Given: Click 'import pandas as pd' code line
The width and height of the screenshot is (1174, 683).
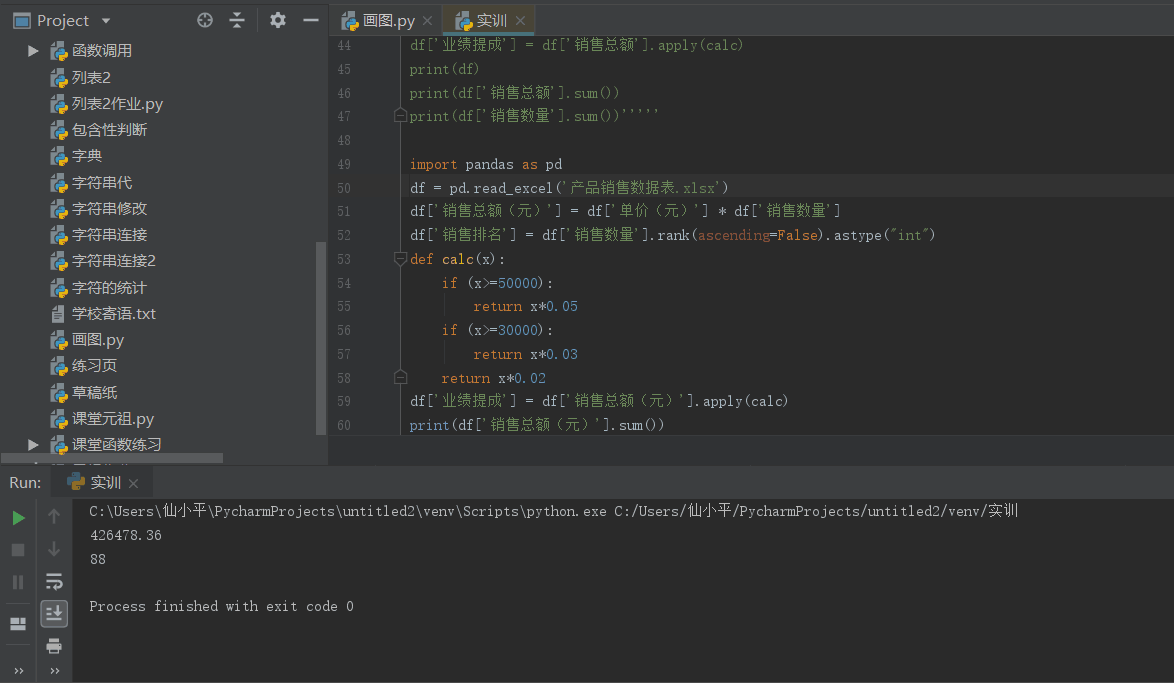Looking at the screenshot, I should [x=486, y=164].
